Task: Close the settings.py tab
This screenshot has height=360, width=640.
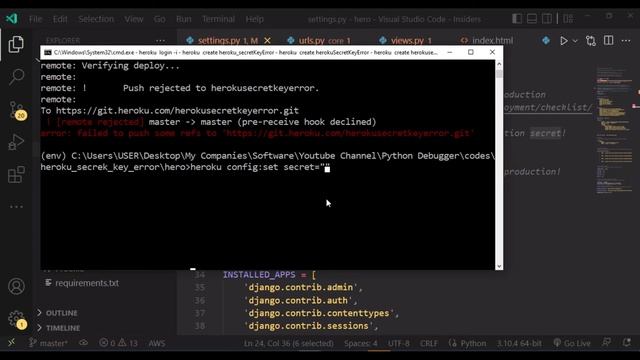Action: tap(267, 40)
